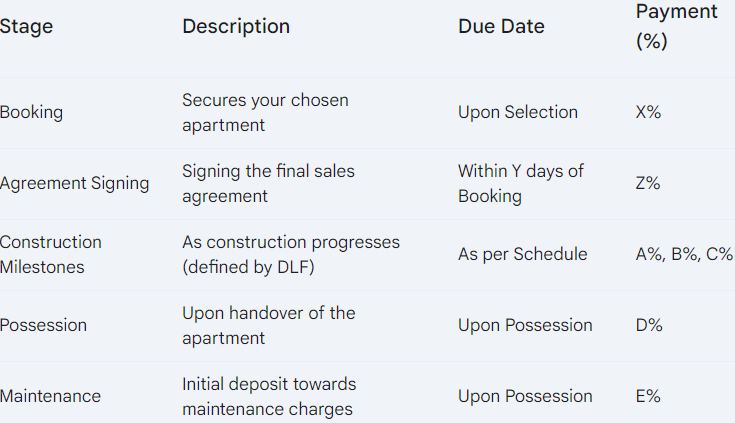The height and width of the screenshot is (423, 735).
Task: Select the 'As per Schedule' cell
Action: 522,255
